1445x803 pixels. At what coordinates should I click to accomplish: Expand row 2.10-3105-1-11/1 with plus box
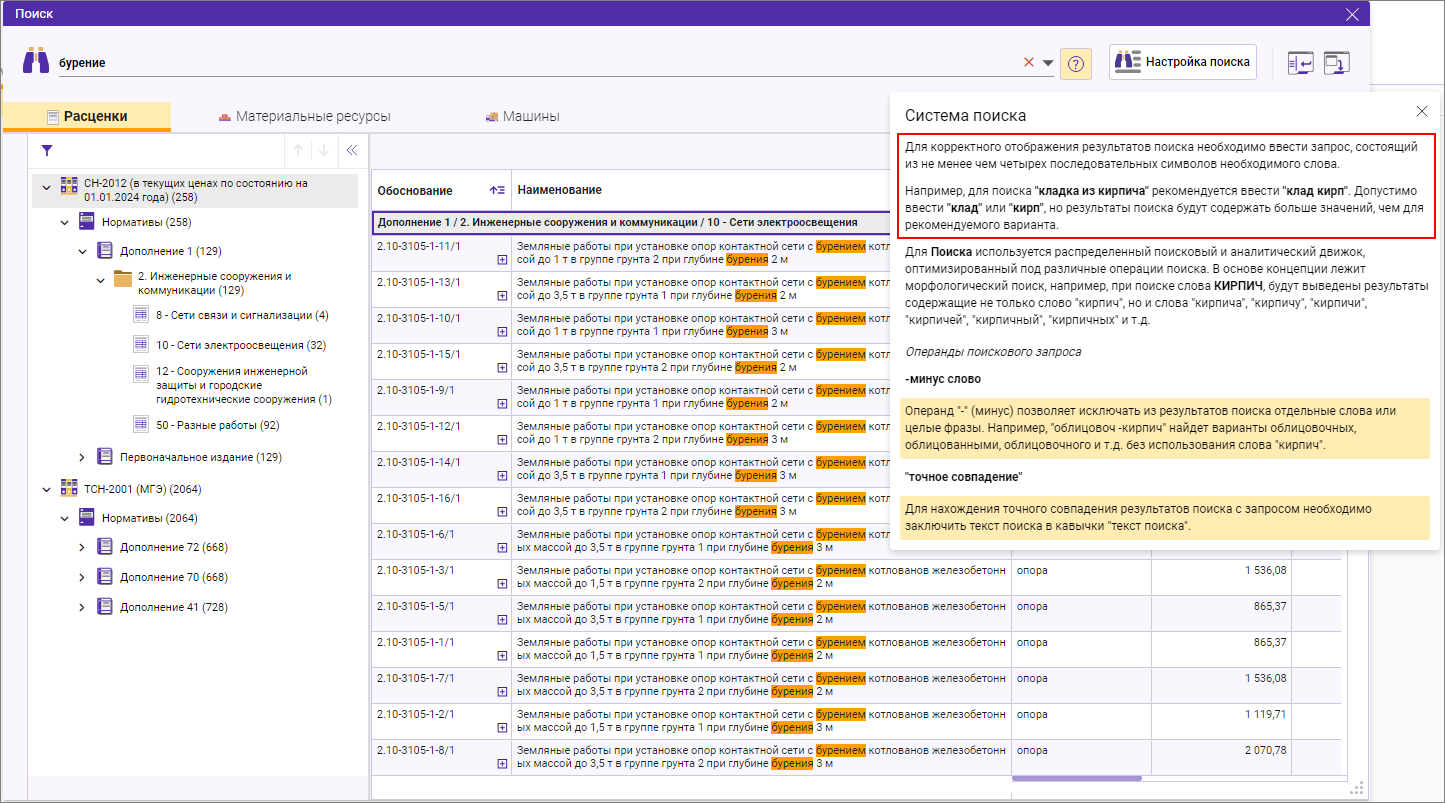[502, 260]
